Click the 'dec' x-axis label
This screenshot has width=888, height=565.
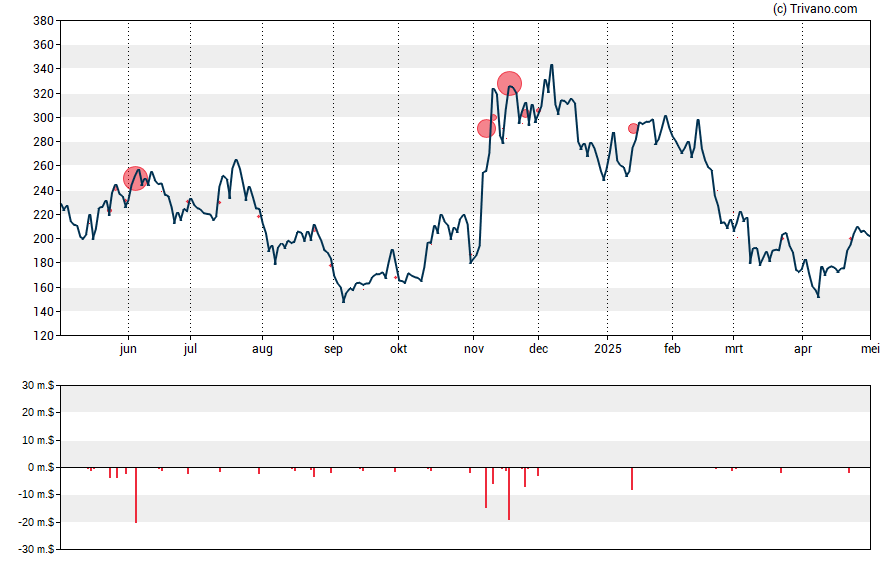pyautogui.click(x=539, y=349)
